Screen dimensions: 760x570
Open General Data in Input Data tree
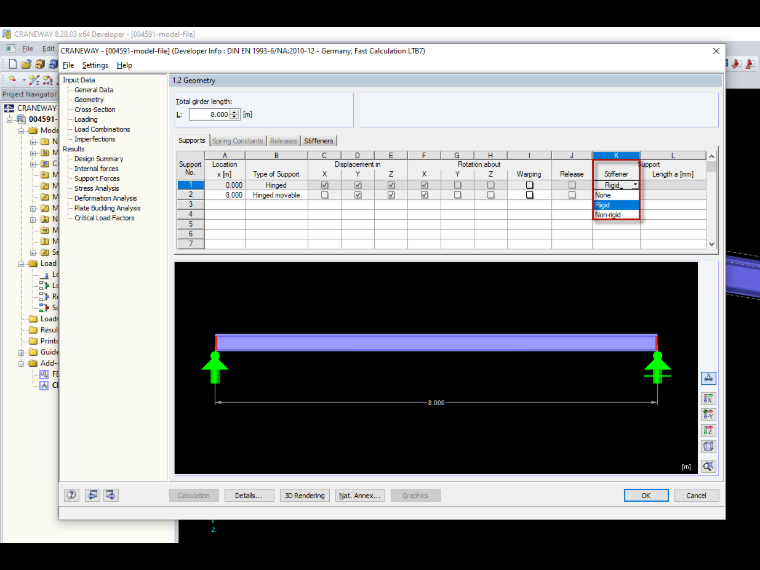click(x=94, y=90)
